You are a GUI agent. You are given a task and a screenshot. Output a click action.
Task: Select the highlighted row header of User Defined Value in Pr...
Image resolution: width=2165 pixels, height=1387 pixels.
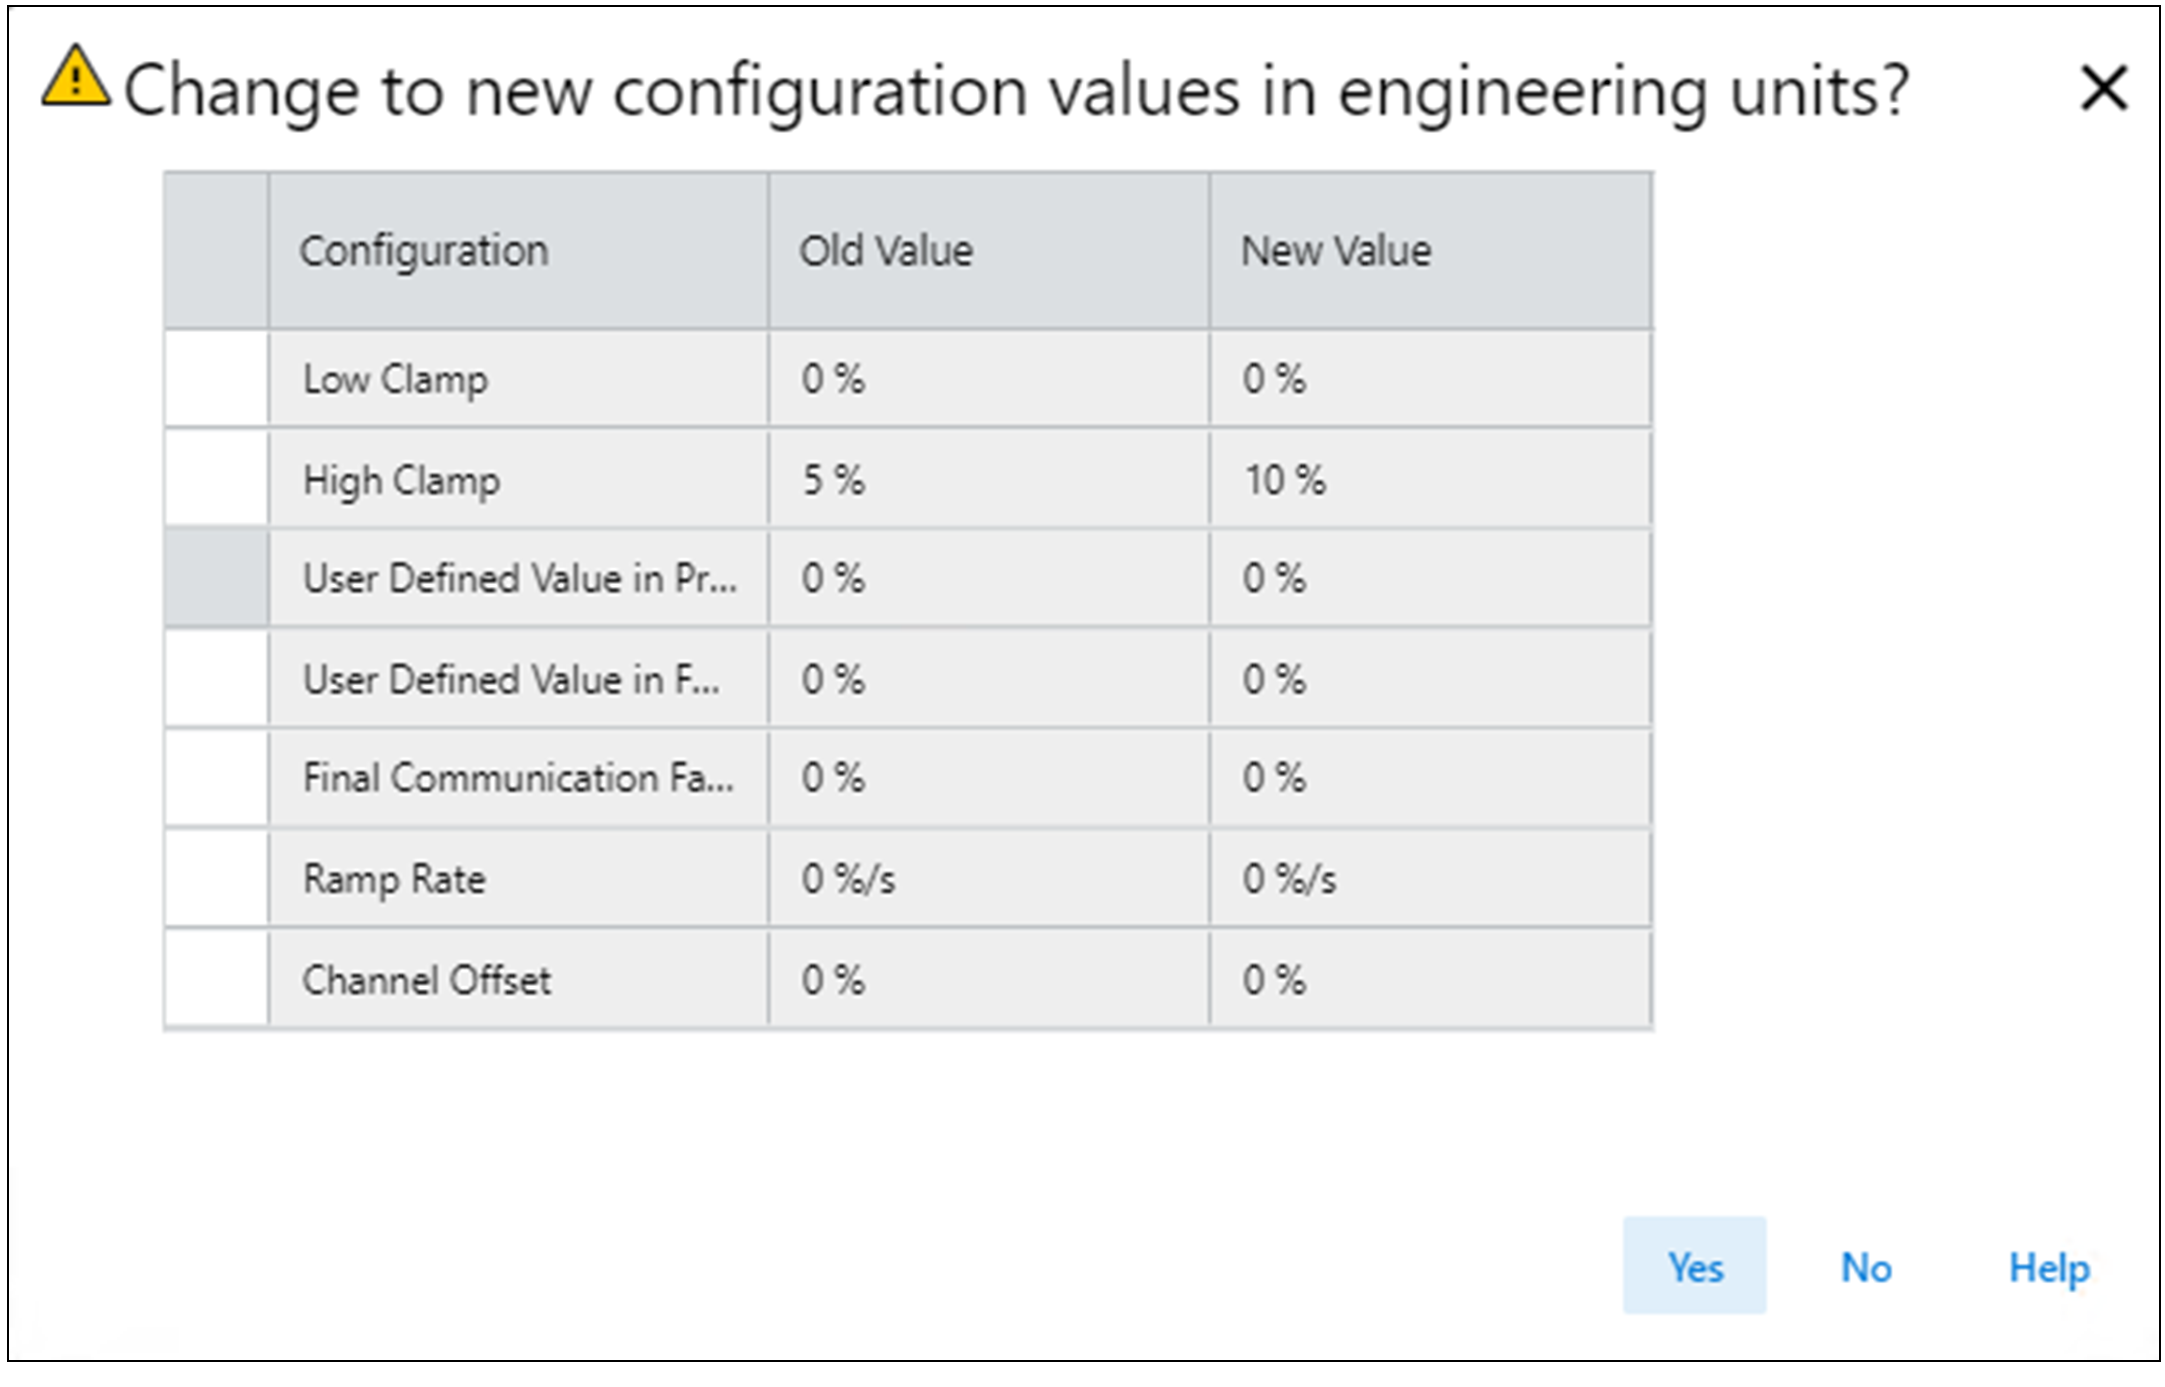(x=216, y=579)
